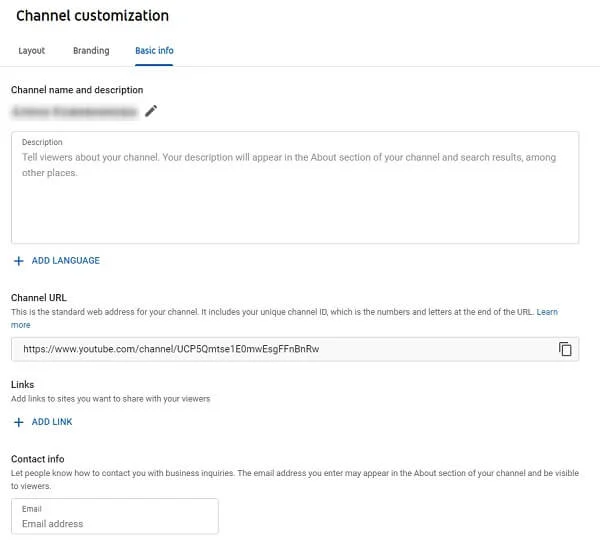Click the Channel customization page title

92,16
